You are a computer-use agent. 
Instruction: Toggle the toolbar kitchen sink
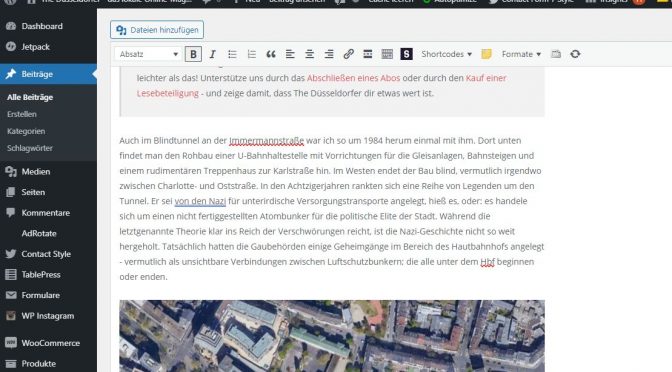pyautogui.click(x=387, y=54)
